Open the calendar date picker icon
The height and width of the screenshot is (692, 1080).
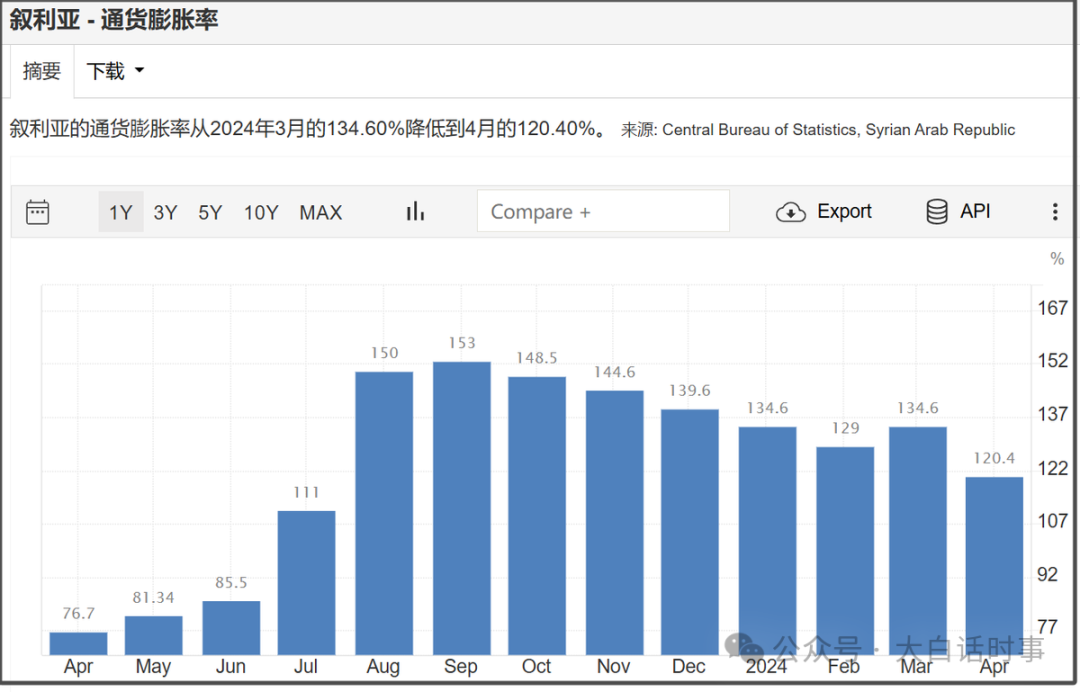tap(38, 212)
